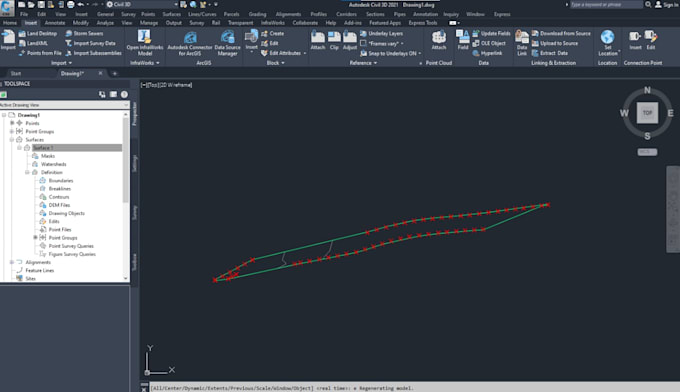Open the Data Source Manager
This screenshot has height=392, width=680.
[227, 43]
